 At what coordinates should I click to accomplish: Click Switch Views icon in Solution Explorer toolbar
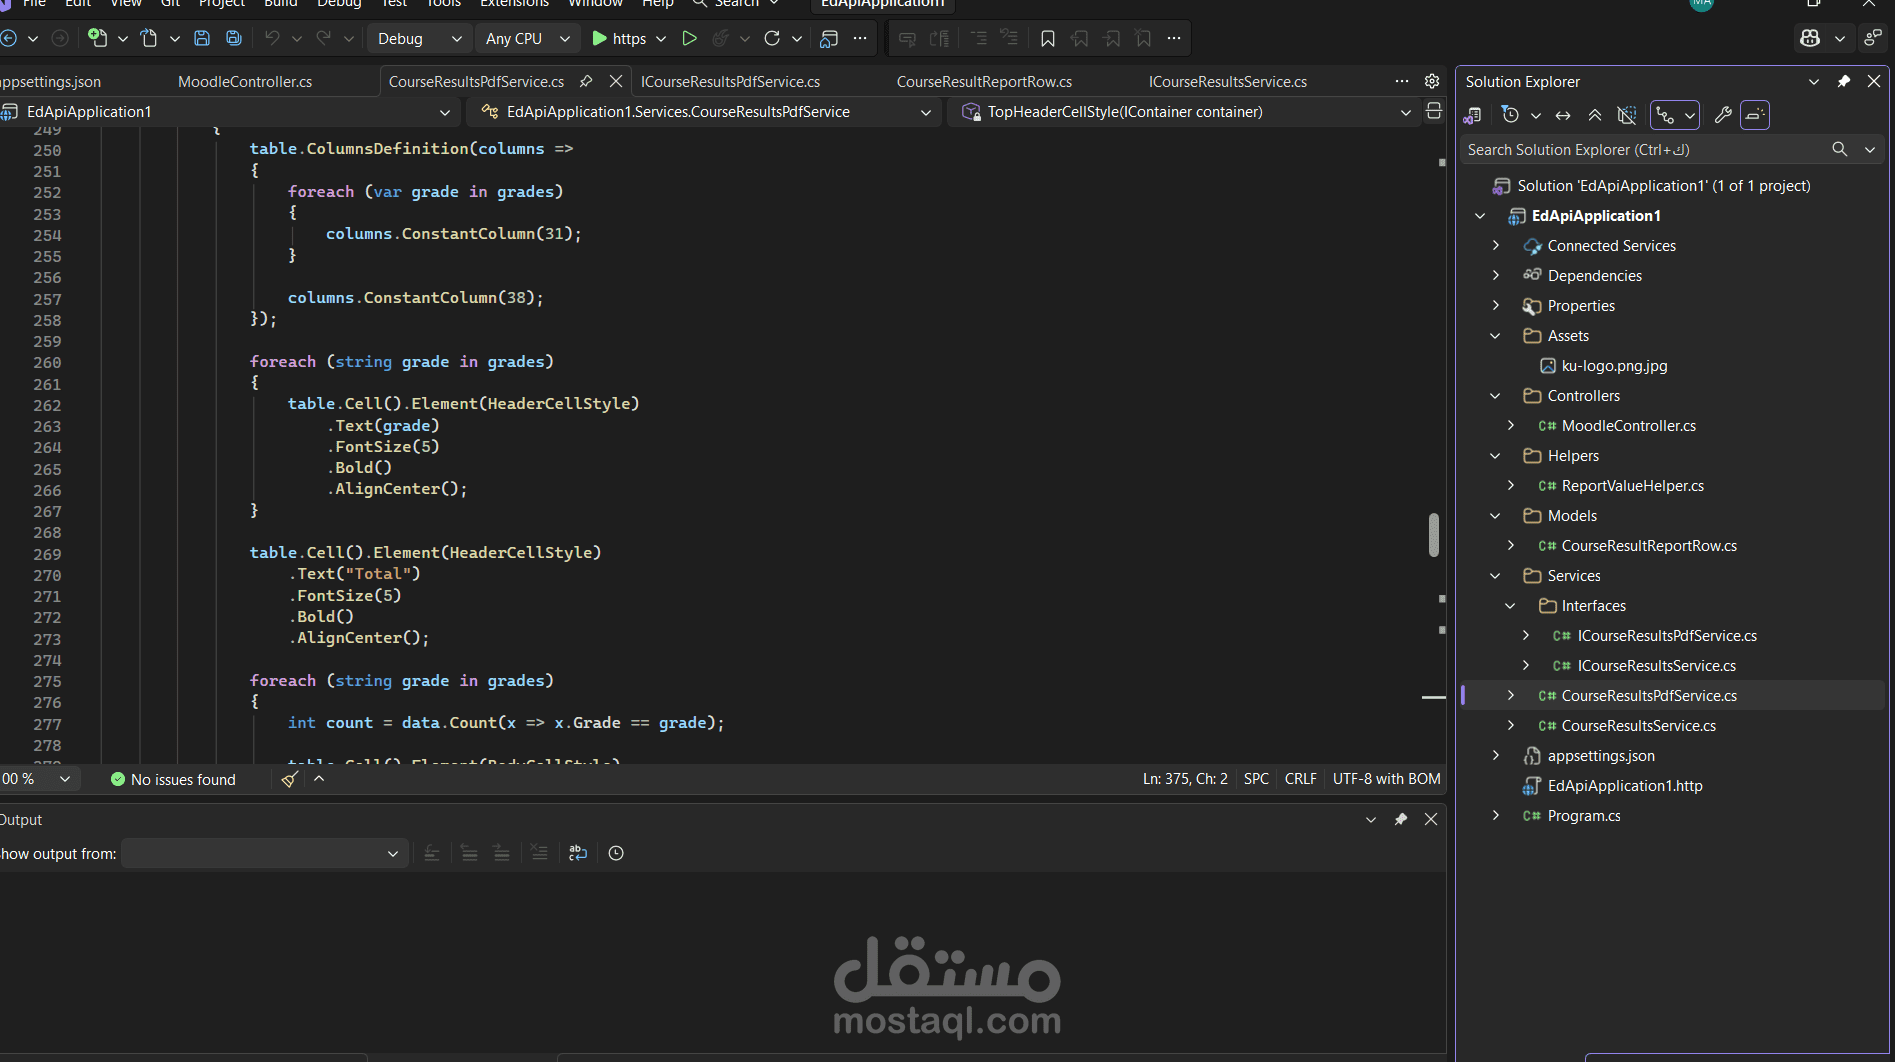tap(1473, 115)
